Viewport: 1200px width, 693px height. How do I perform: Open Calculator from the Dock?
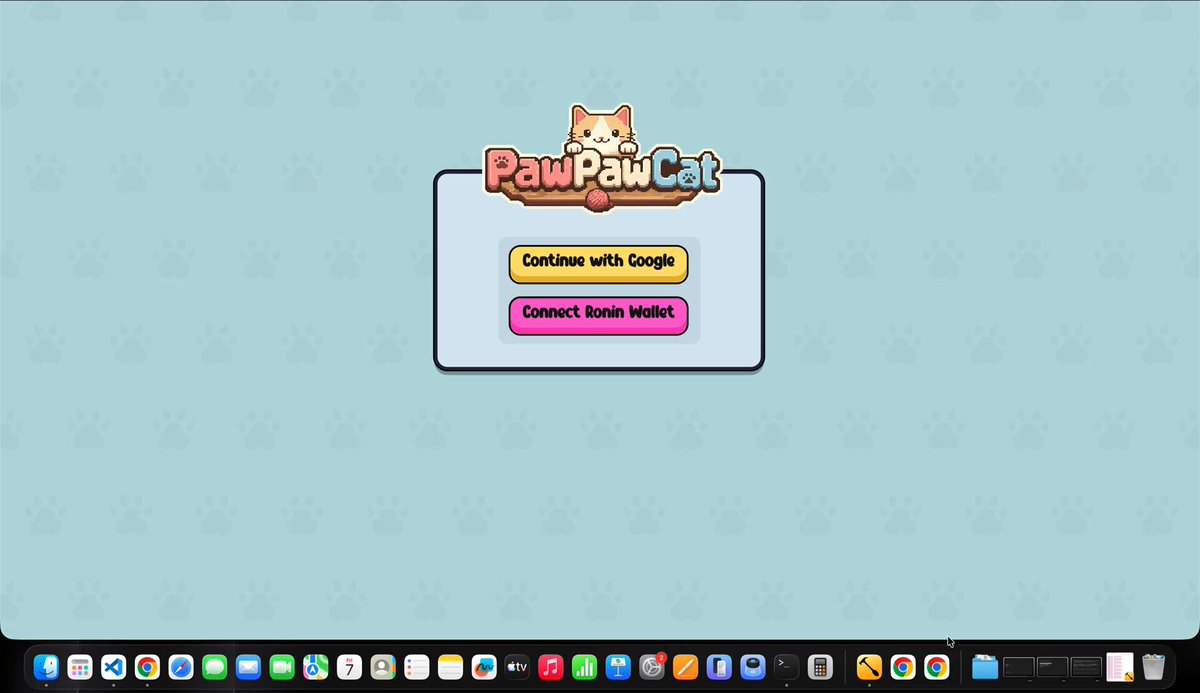[x=820, y=667]
